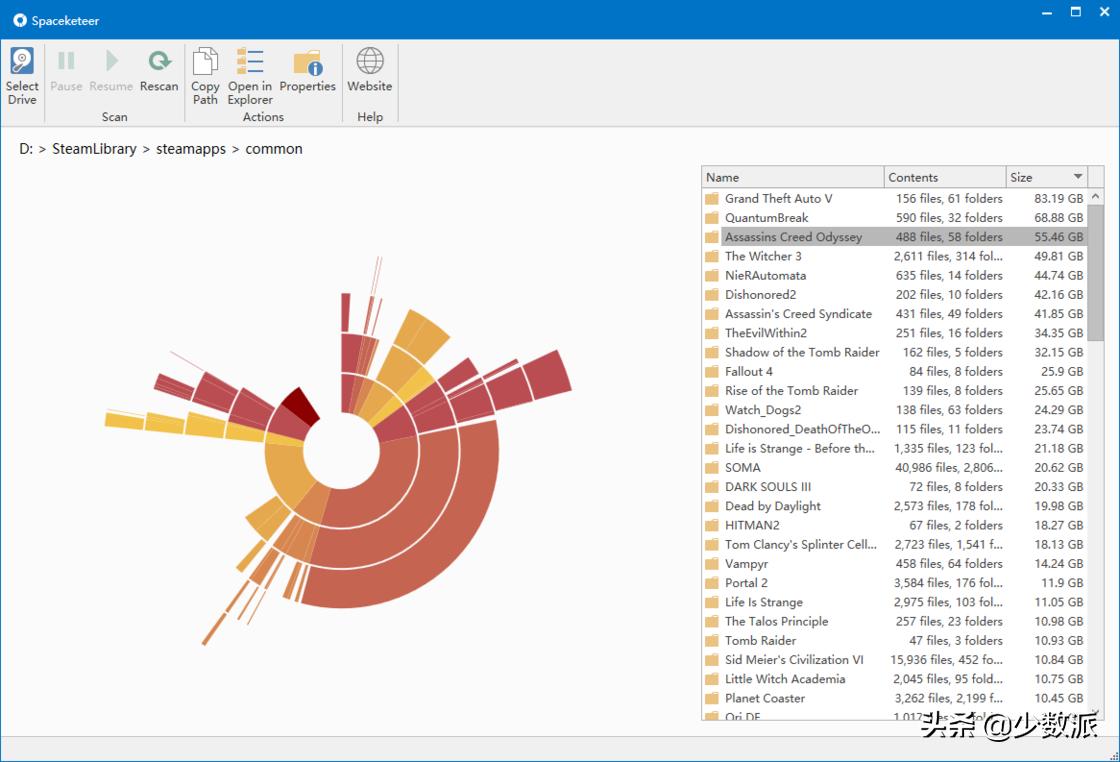Pause the current scan
The height and width of the screenshot is (762, 1120).
(66, 71)
